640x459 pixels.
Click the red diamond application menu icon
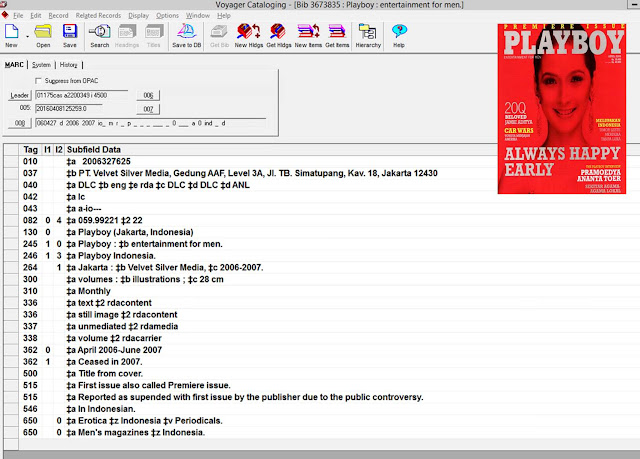[x=5, y=15]
